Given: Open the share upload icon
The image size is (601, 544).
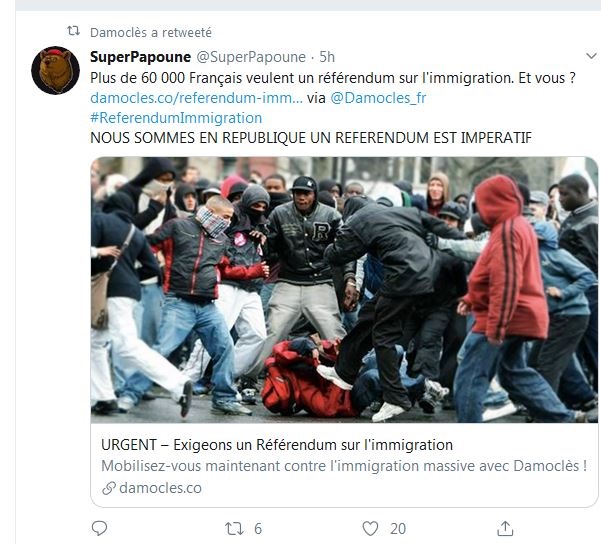Looking at the screenshot, I should pos(505,528).
